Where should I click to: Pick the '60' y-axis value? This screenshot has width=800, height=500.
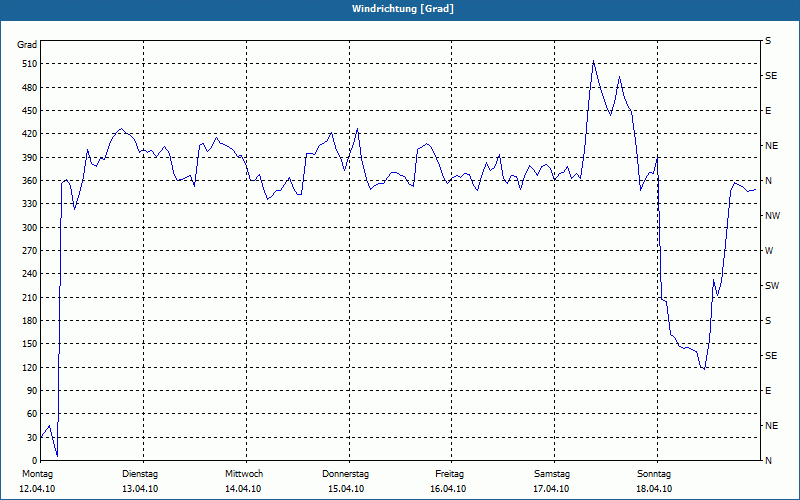pyautogui.click(x=32, y=414)
